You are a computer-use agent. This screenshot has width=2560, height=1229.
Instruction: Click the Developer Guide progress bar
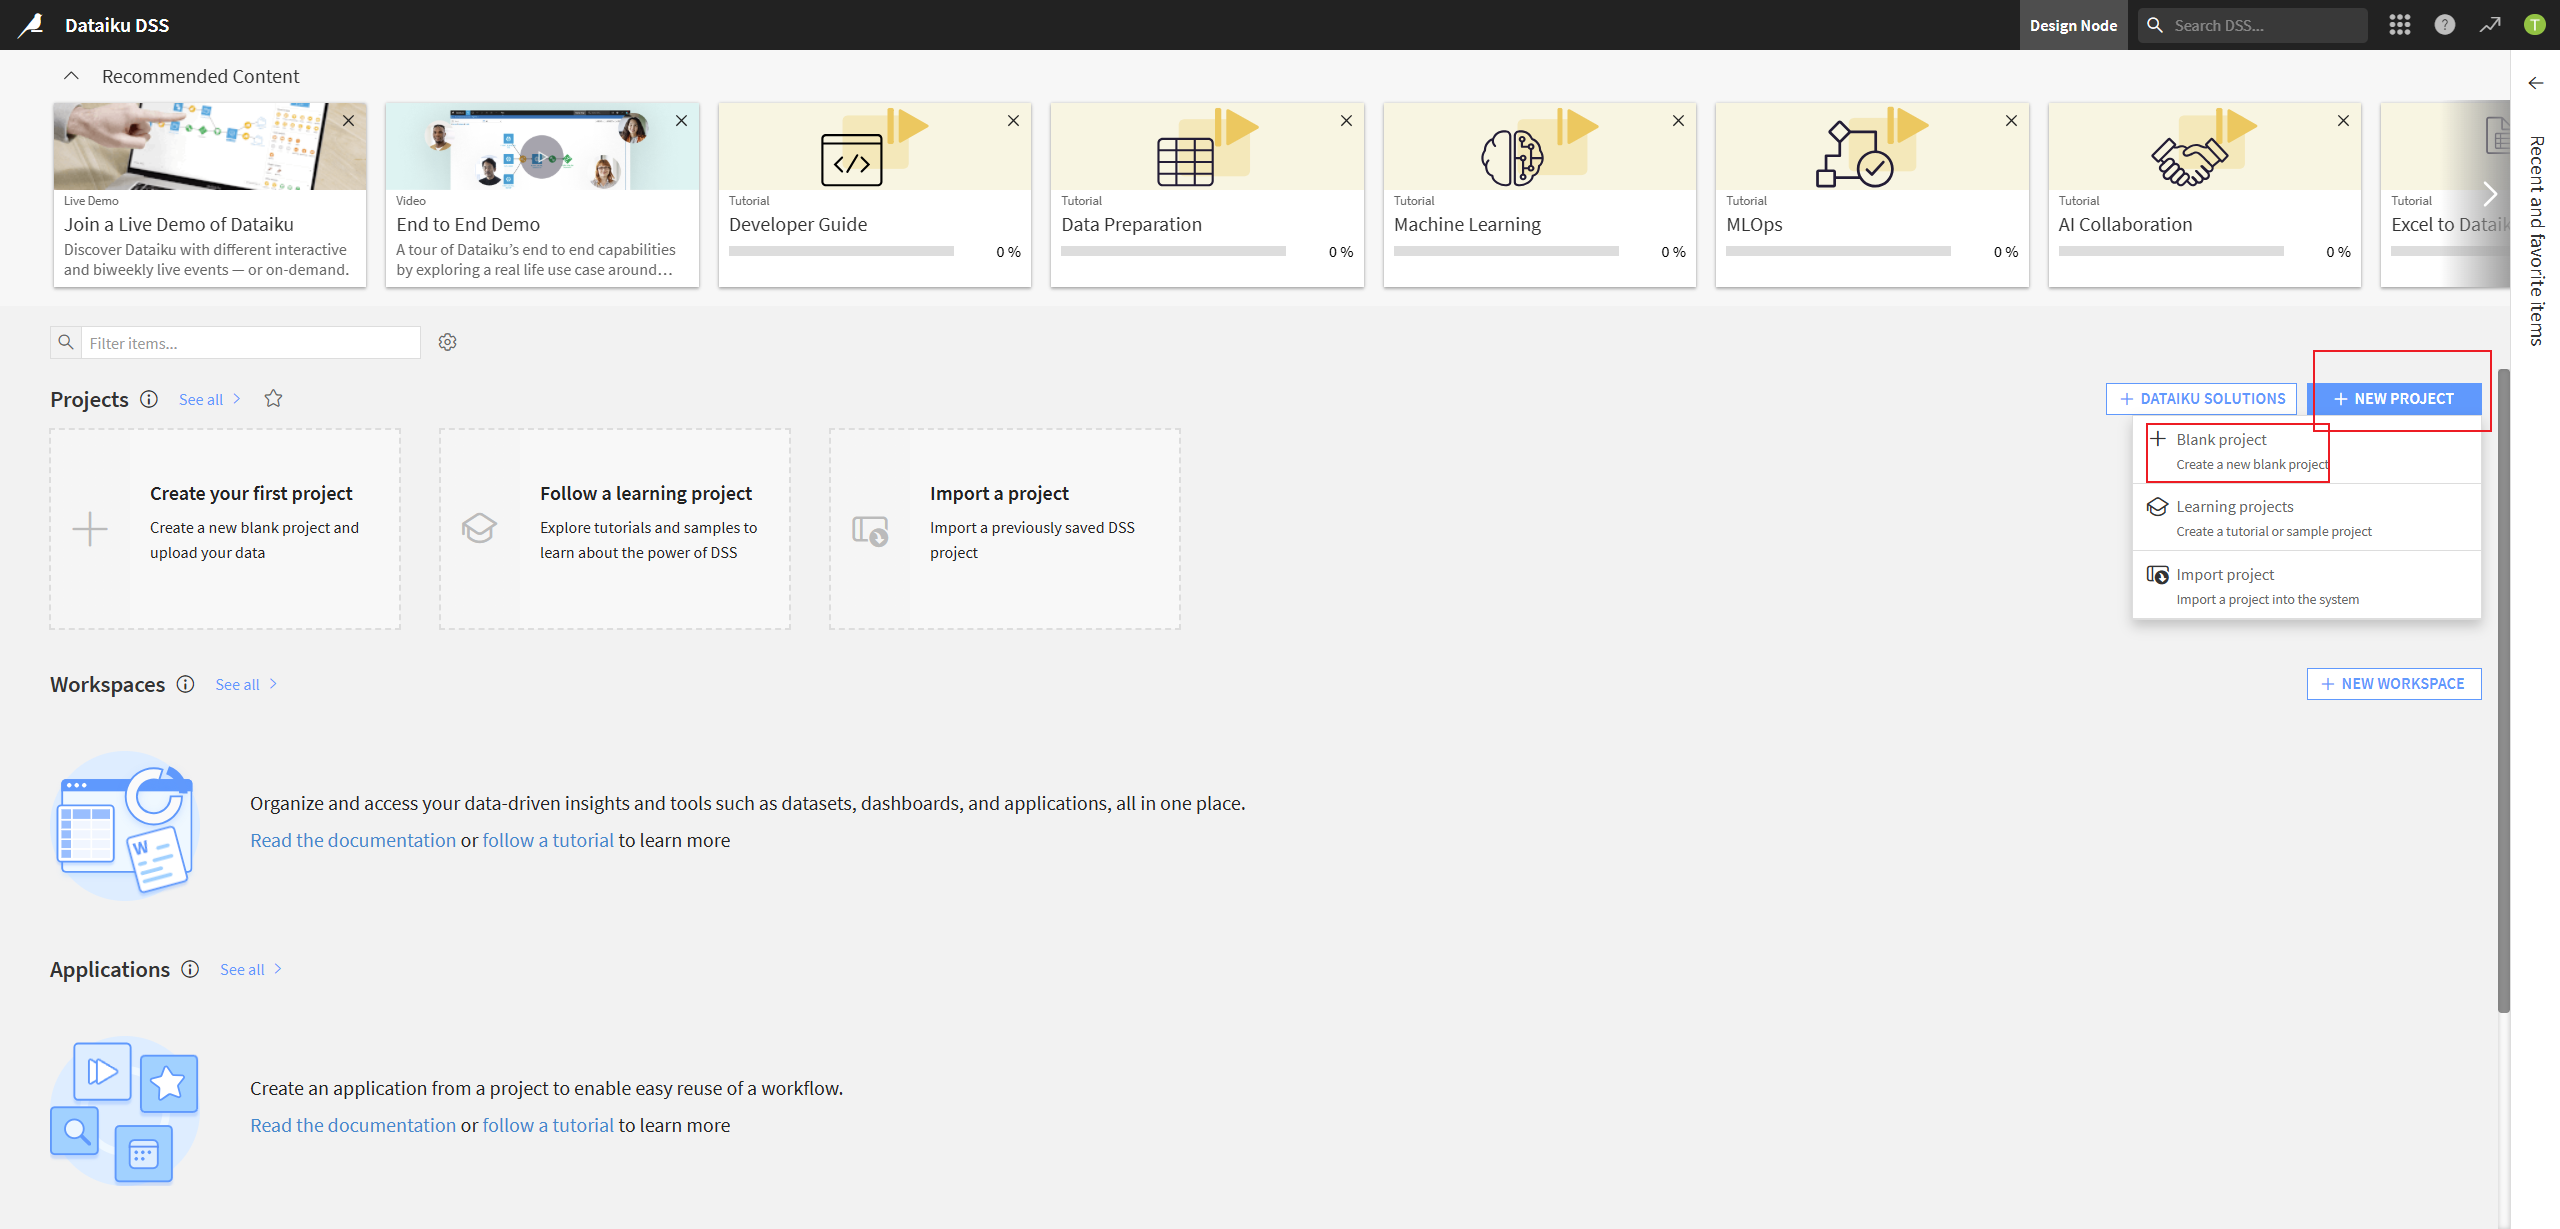(x=841, y=251)
